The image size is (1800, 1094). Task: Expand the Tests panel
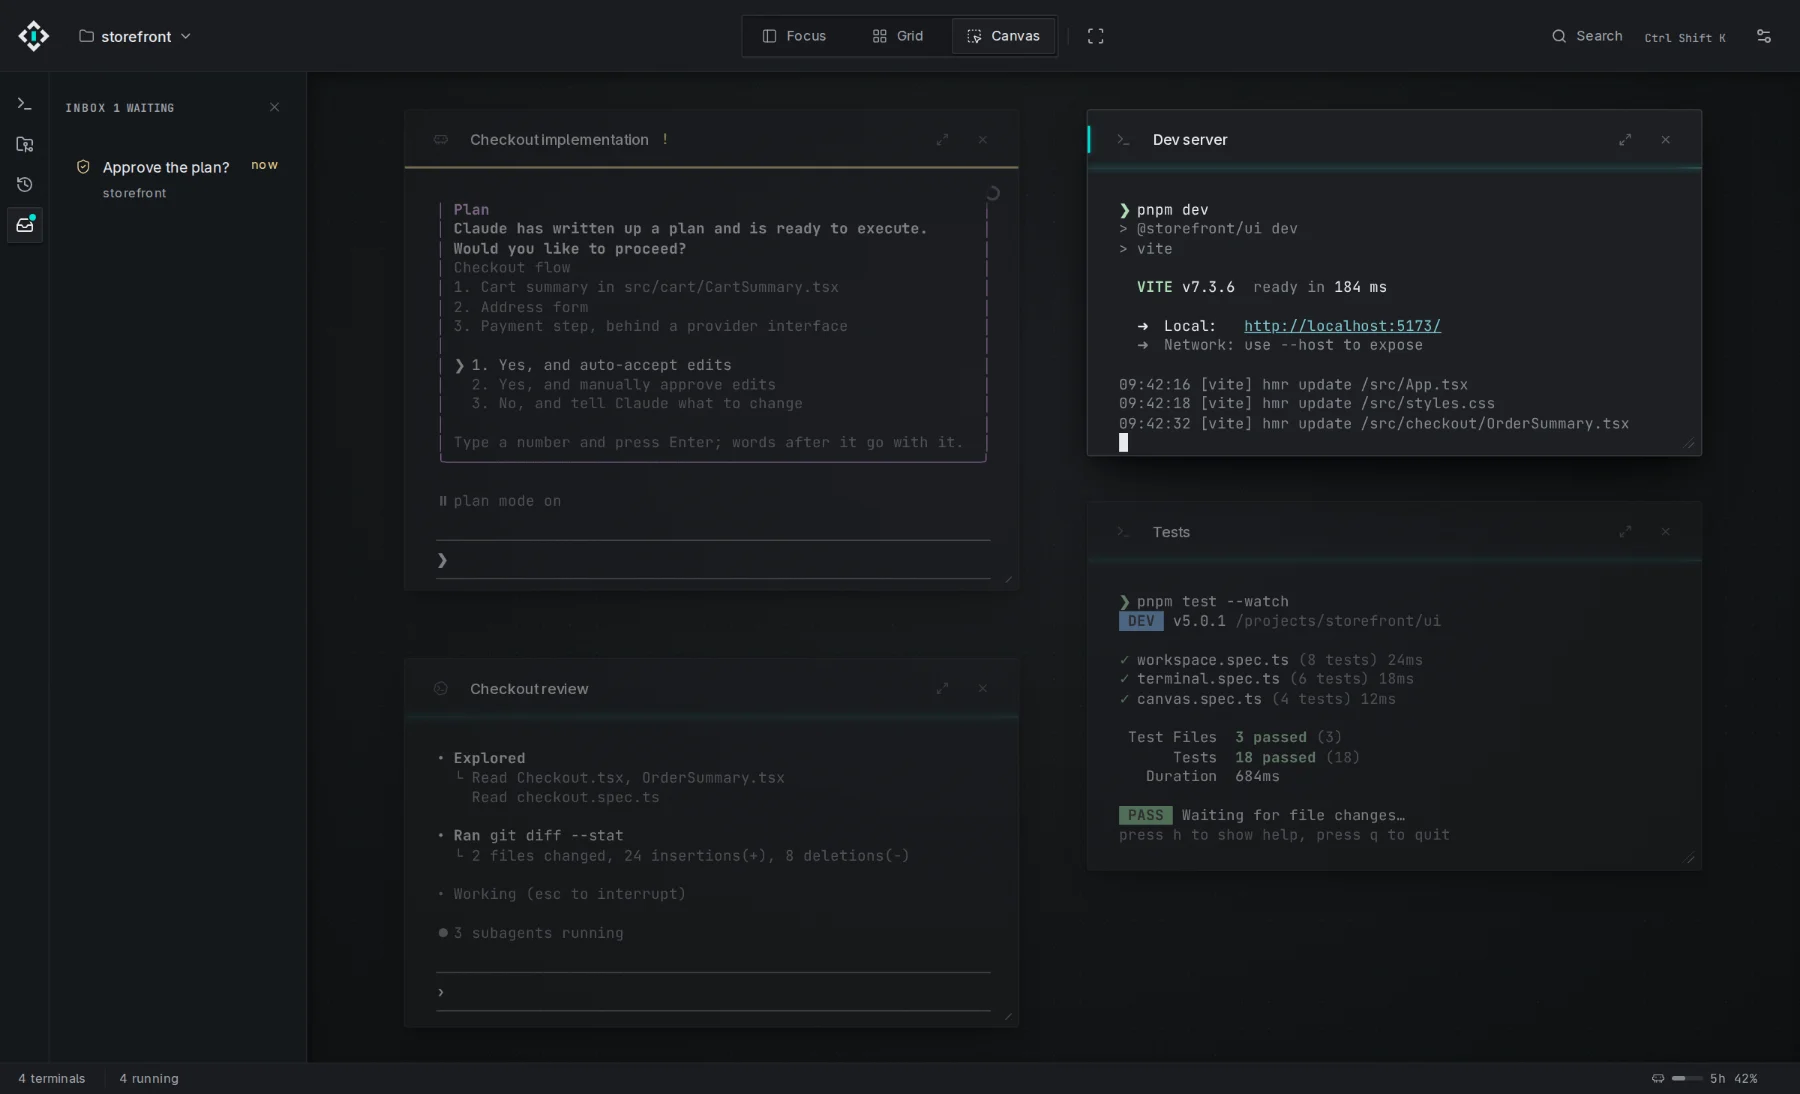(1625, 532)
